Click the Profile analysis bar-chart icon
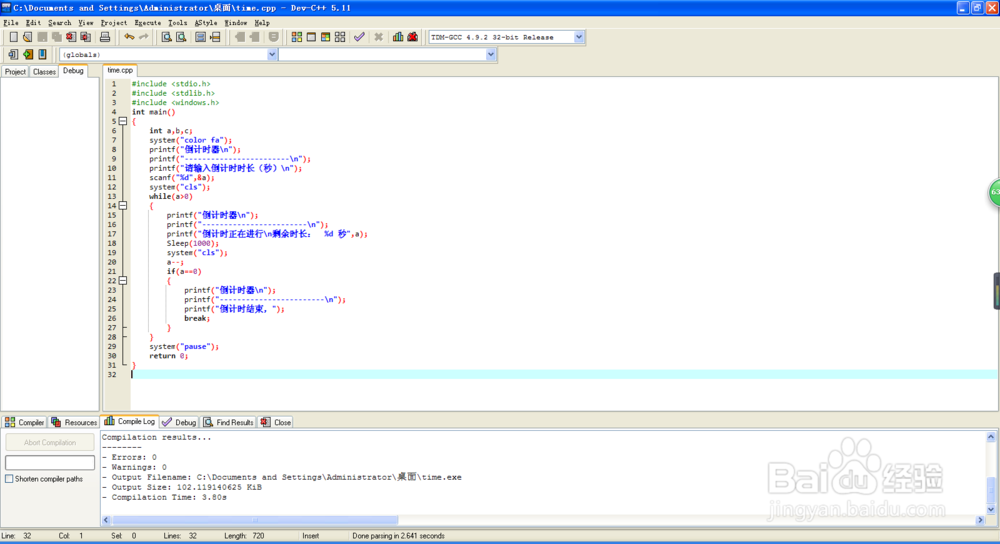The height and width of the screenshot is (544, 1000). (x=398, y=37)
